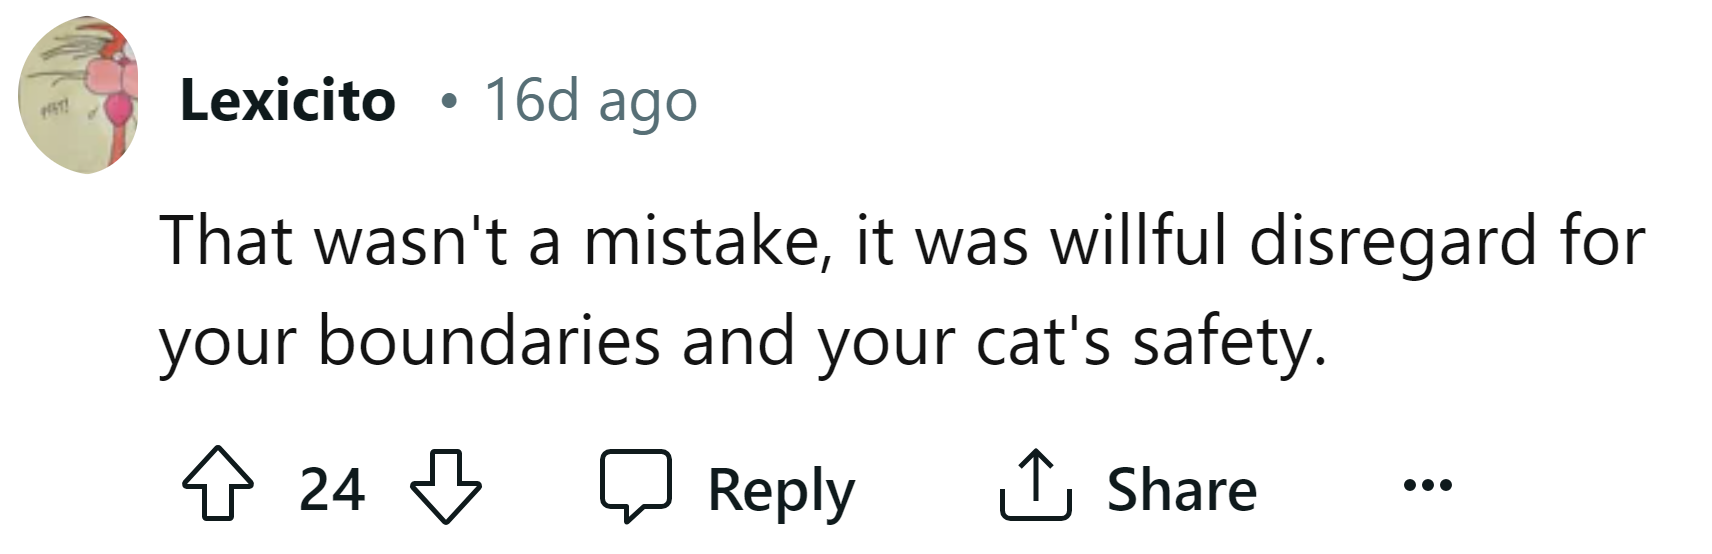Click the word "willful" in the comment
Screen dimensions: 1712x554
pos(1138,243)
